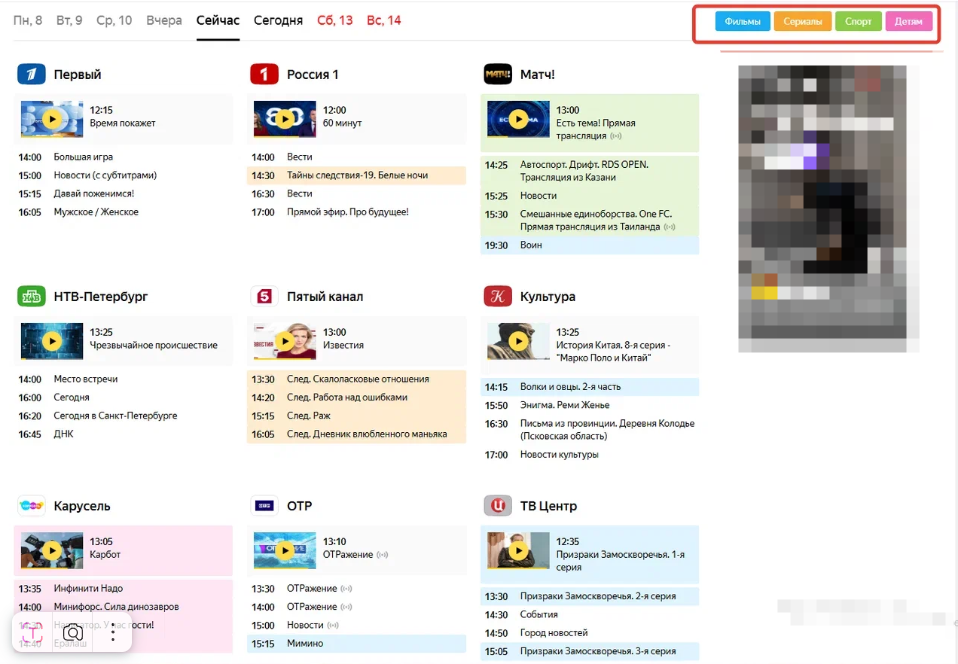
Task: Open След. Дневник влюбленного маньяка listing
Action: click(357, 434)
